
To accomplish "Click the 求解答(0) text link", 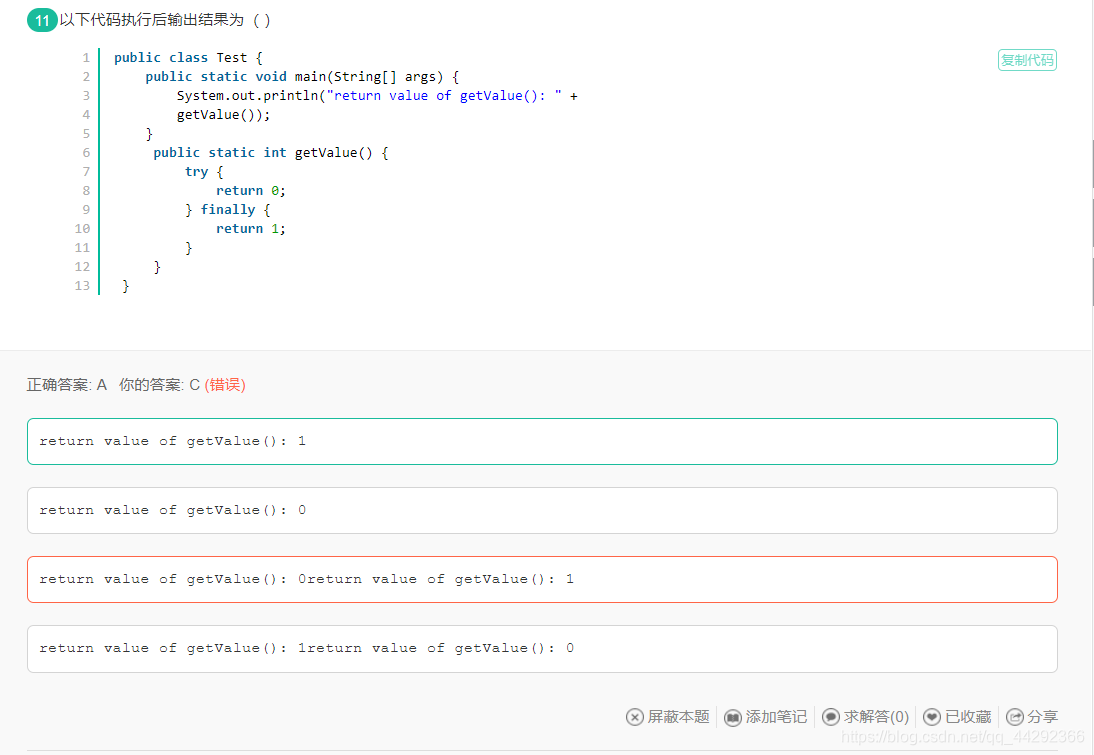I will click(876, 717).
